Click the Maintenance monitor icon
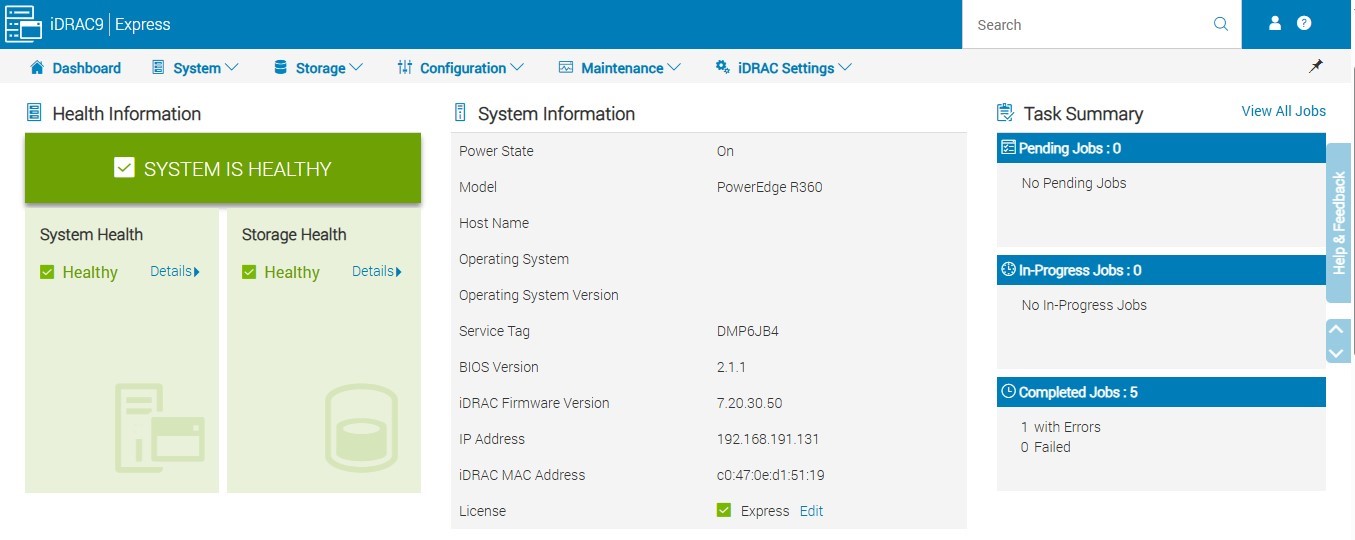1355x540 pixels. point(566,67)
